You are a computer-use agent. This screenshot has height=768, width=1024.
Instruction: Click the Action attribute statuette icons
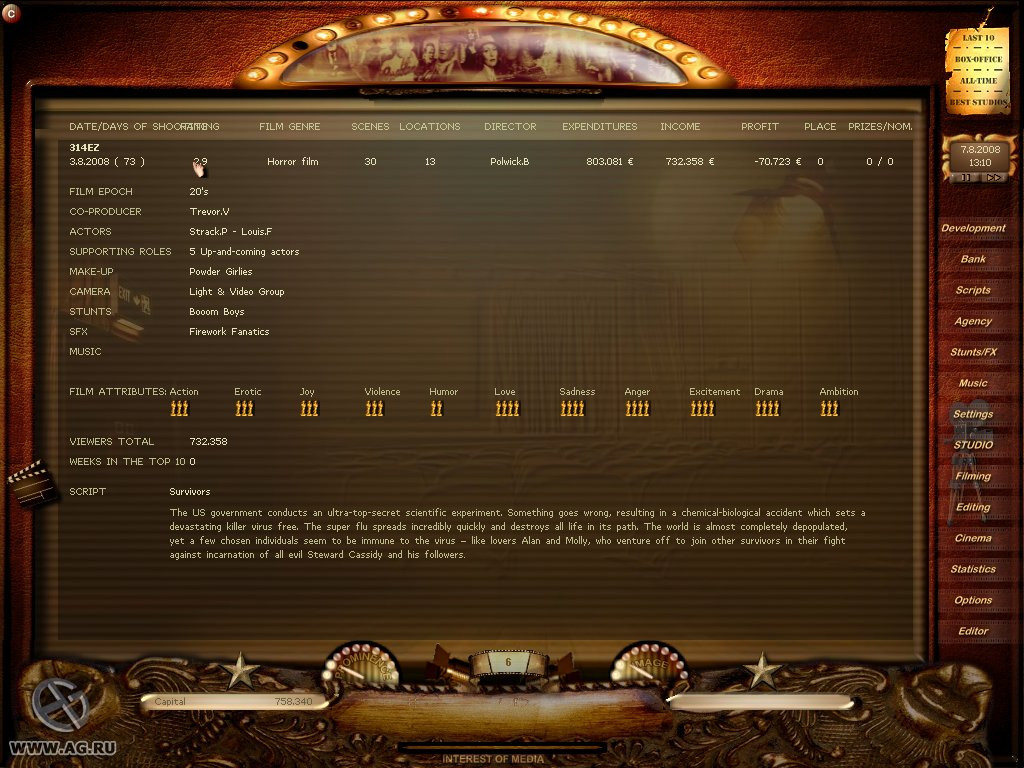click(x=179, y=409)
